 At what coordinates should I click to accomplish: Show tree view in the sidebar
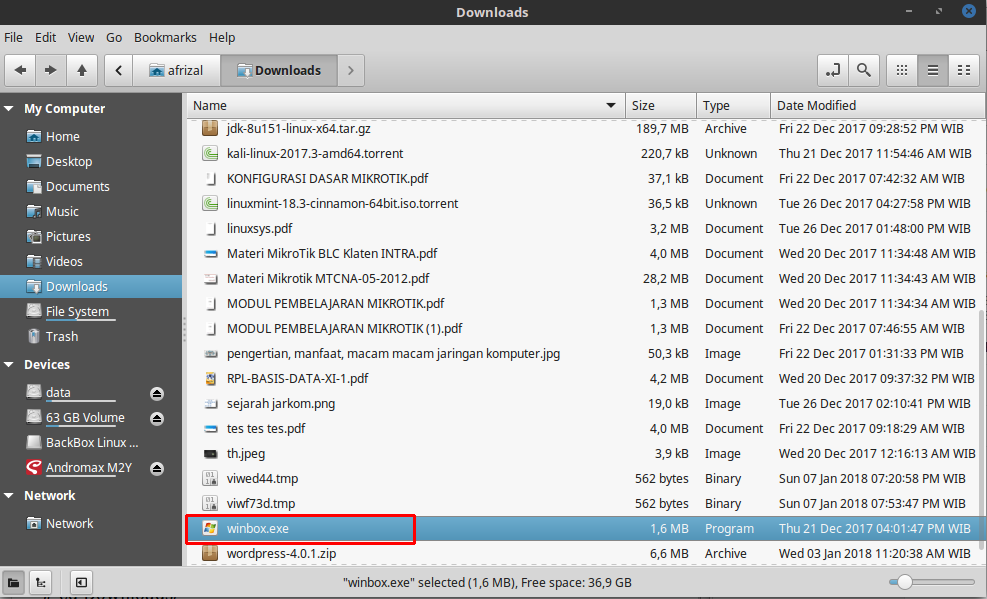(x=41, y=583)
